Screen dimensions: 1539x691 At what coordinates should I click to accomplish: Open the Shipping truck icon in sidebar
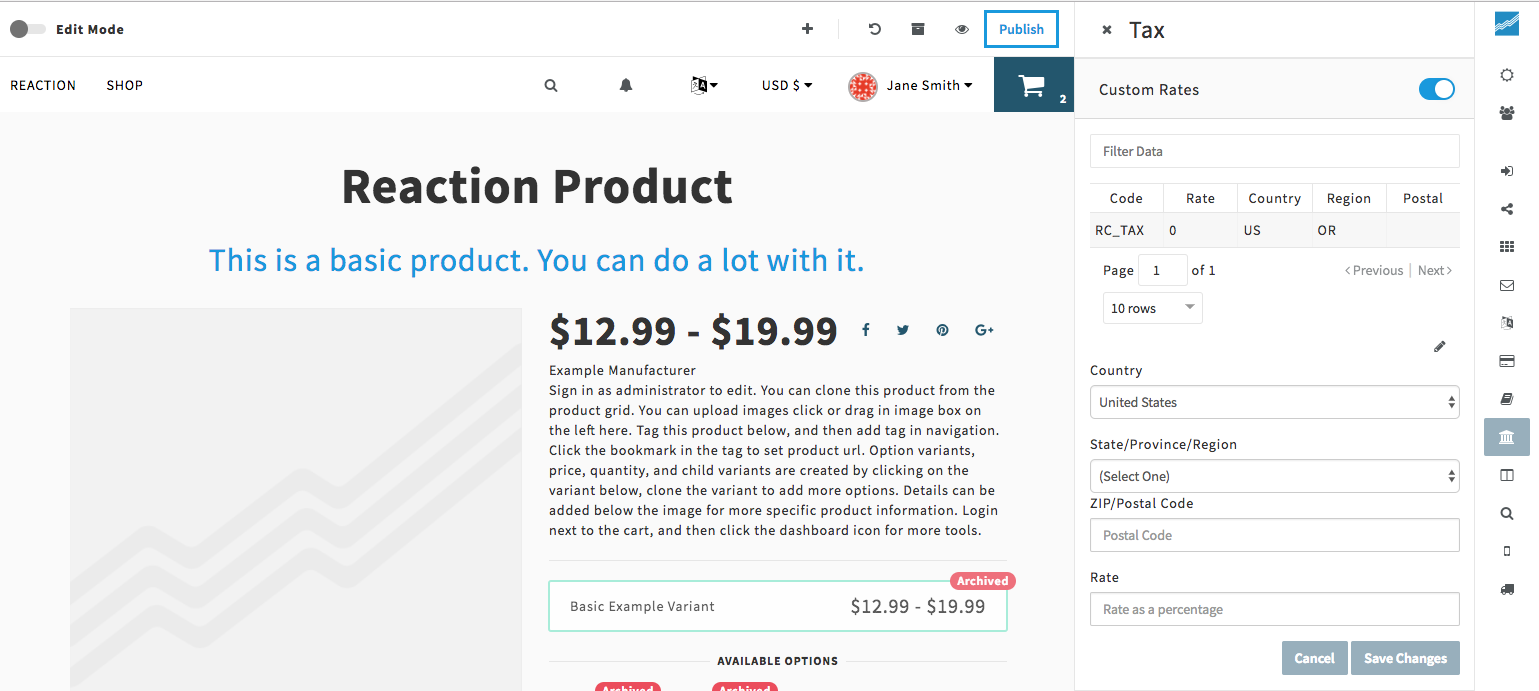[x=1507, y=590]
